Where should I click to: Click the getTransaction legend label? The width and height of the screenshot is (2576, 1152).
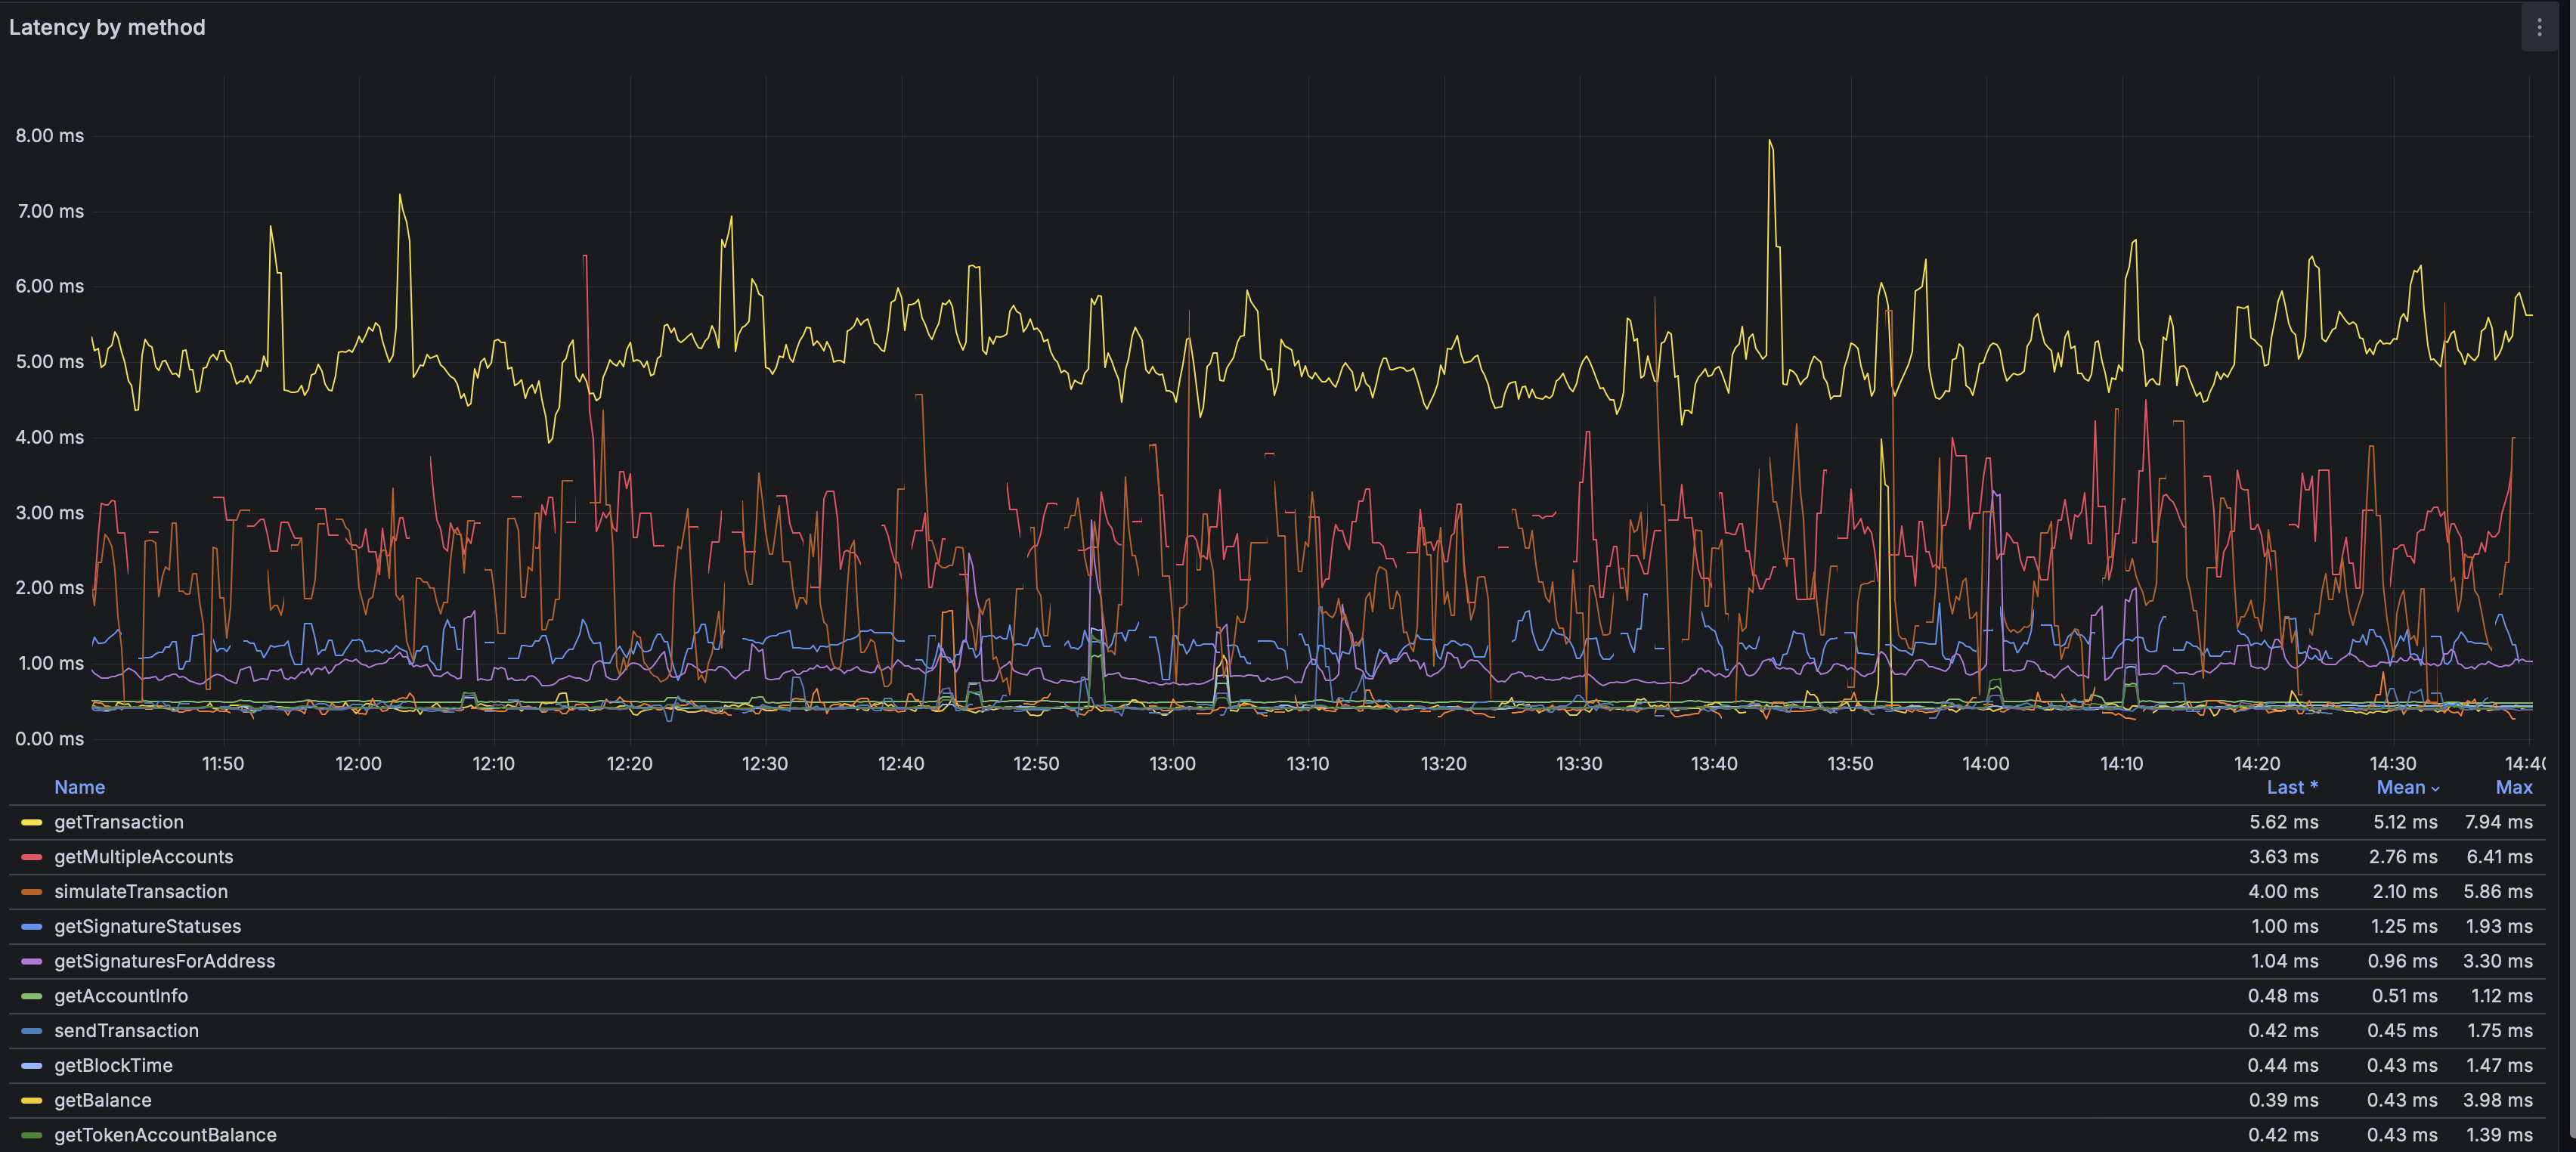click(118, 823)
